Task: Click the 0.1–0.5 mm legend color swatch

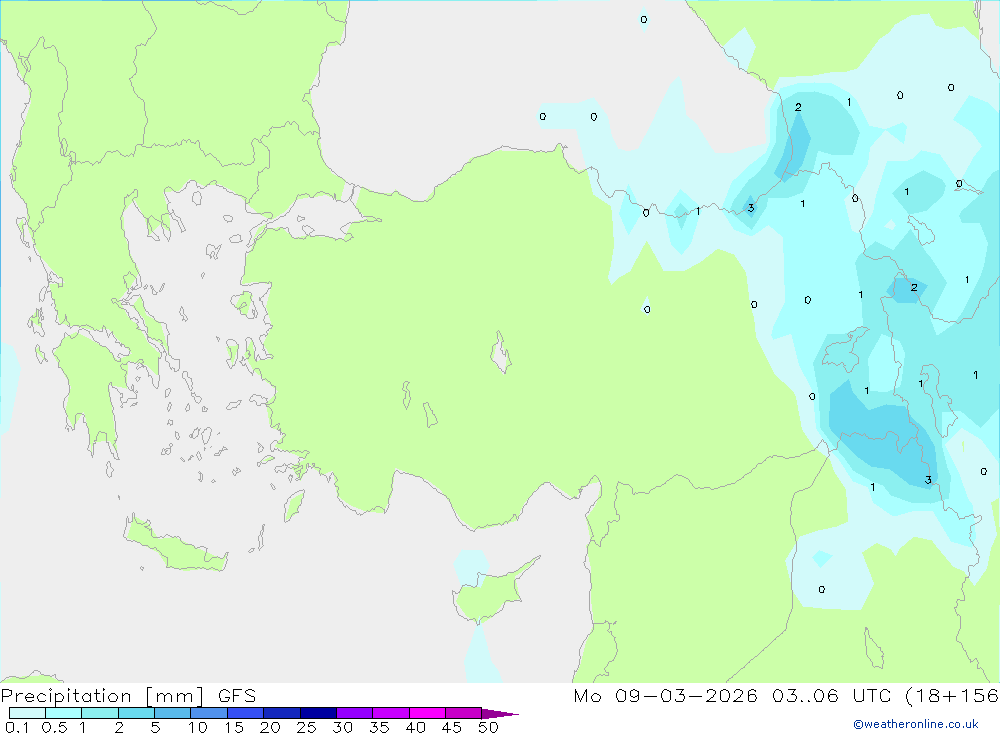Action: point(27,713)
